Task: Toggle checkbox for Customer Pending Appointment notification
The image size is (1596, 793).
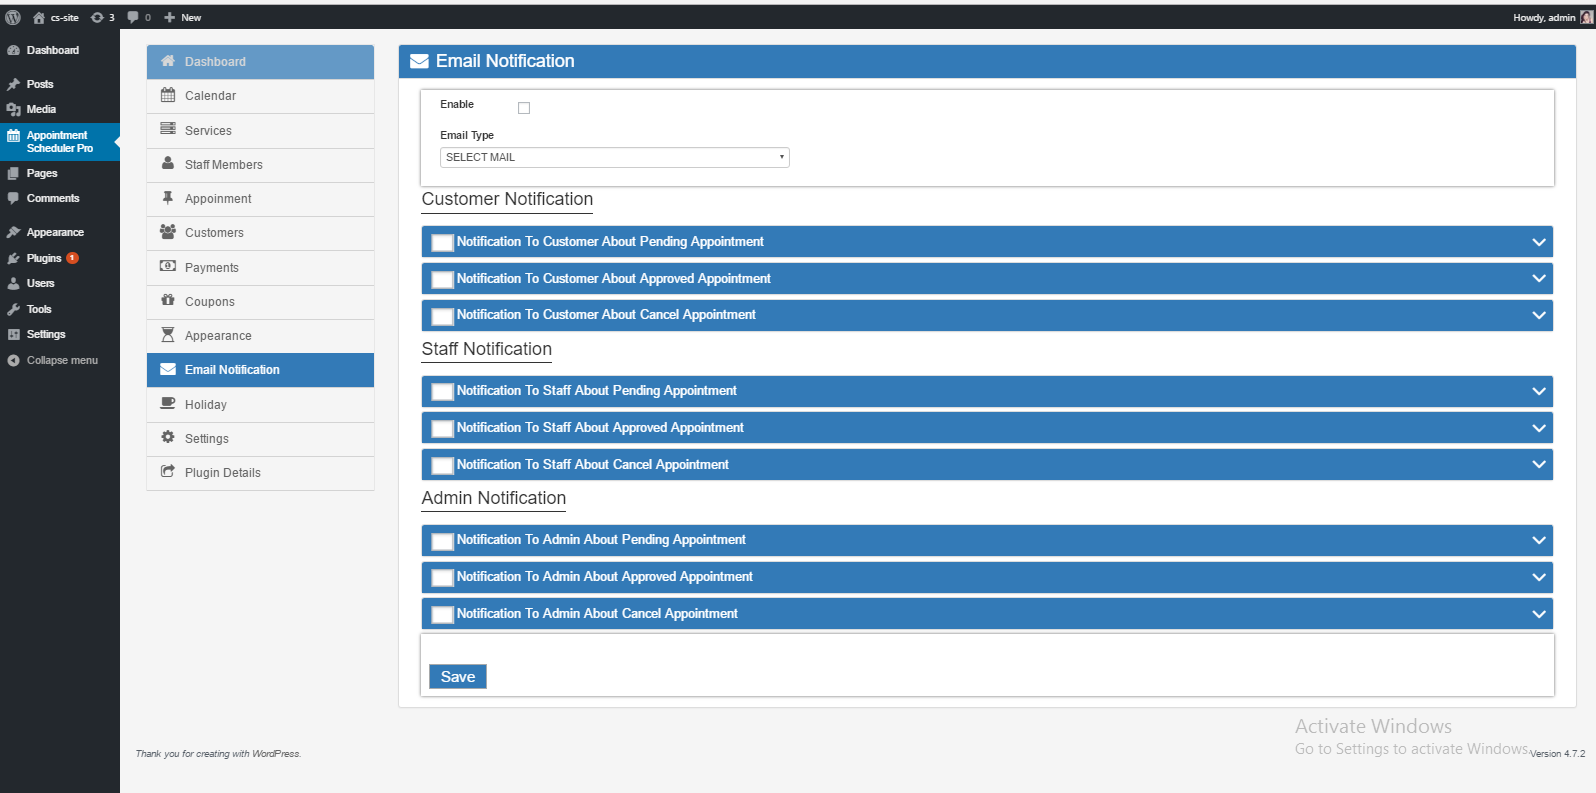Action: pos(442,242)
